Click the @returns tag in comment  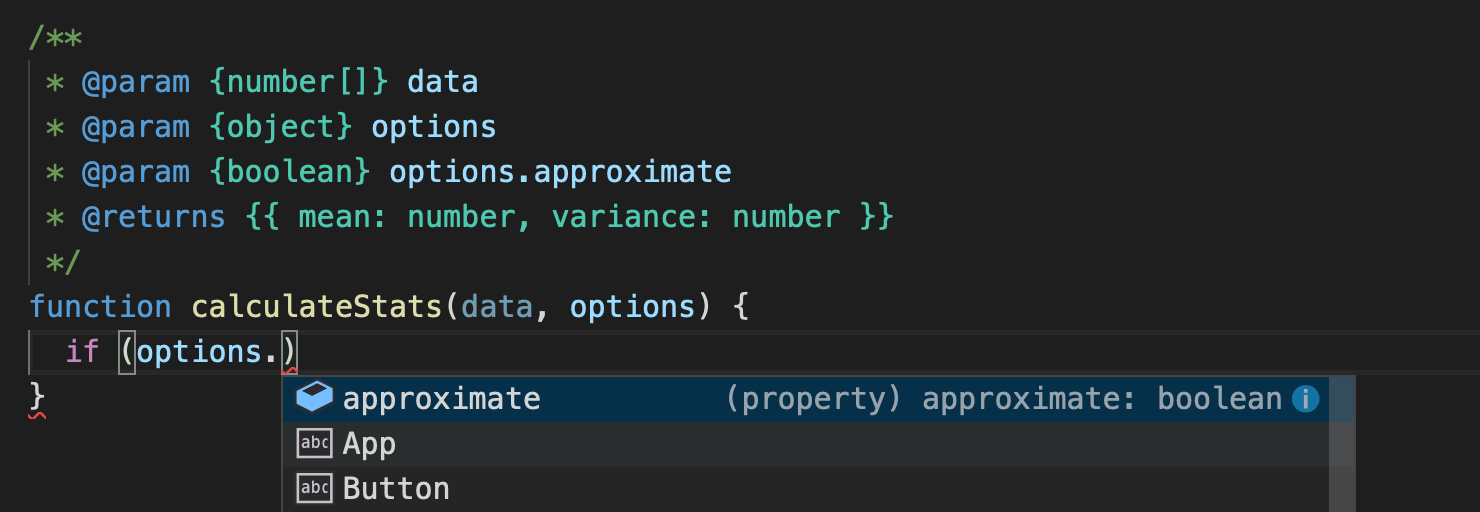pyautogui.click(x=153, y=217)
